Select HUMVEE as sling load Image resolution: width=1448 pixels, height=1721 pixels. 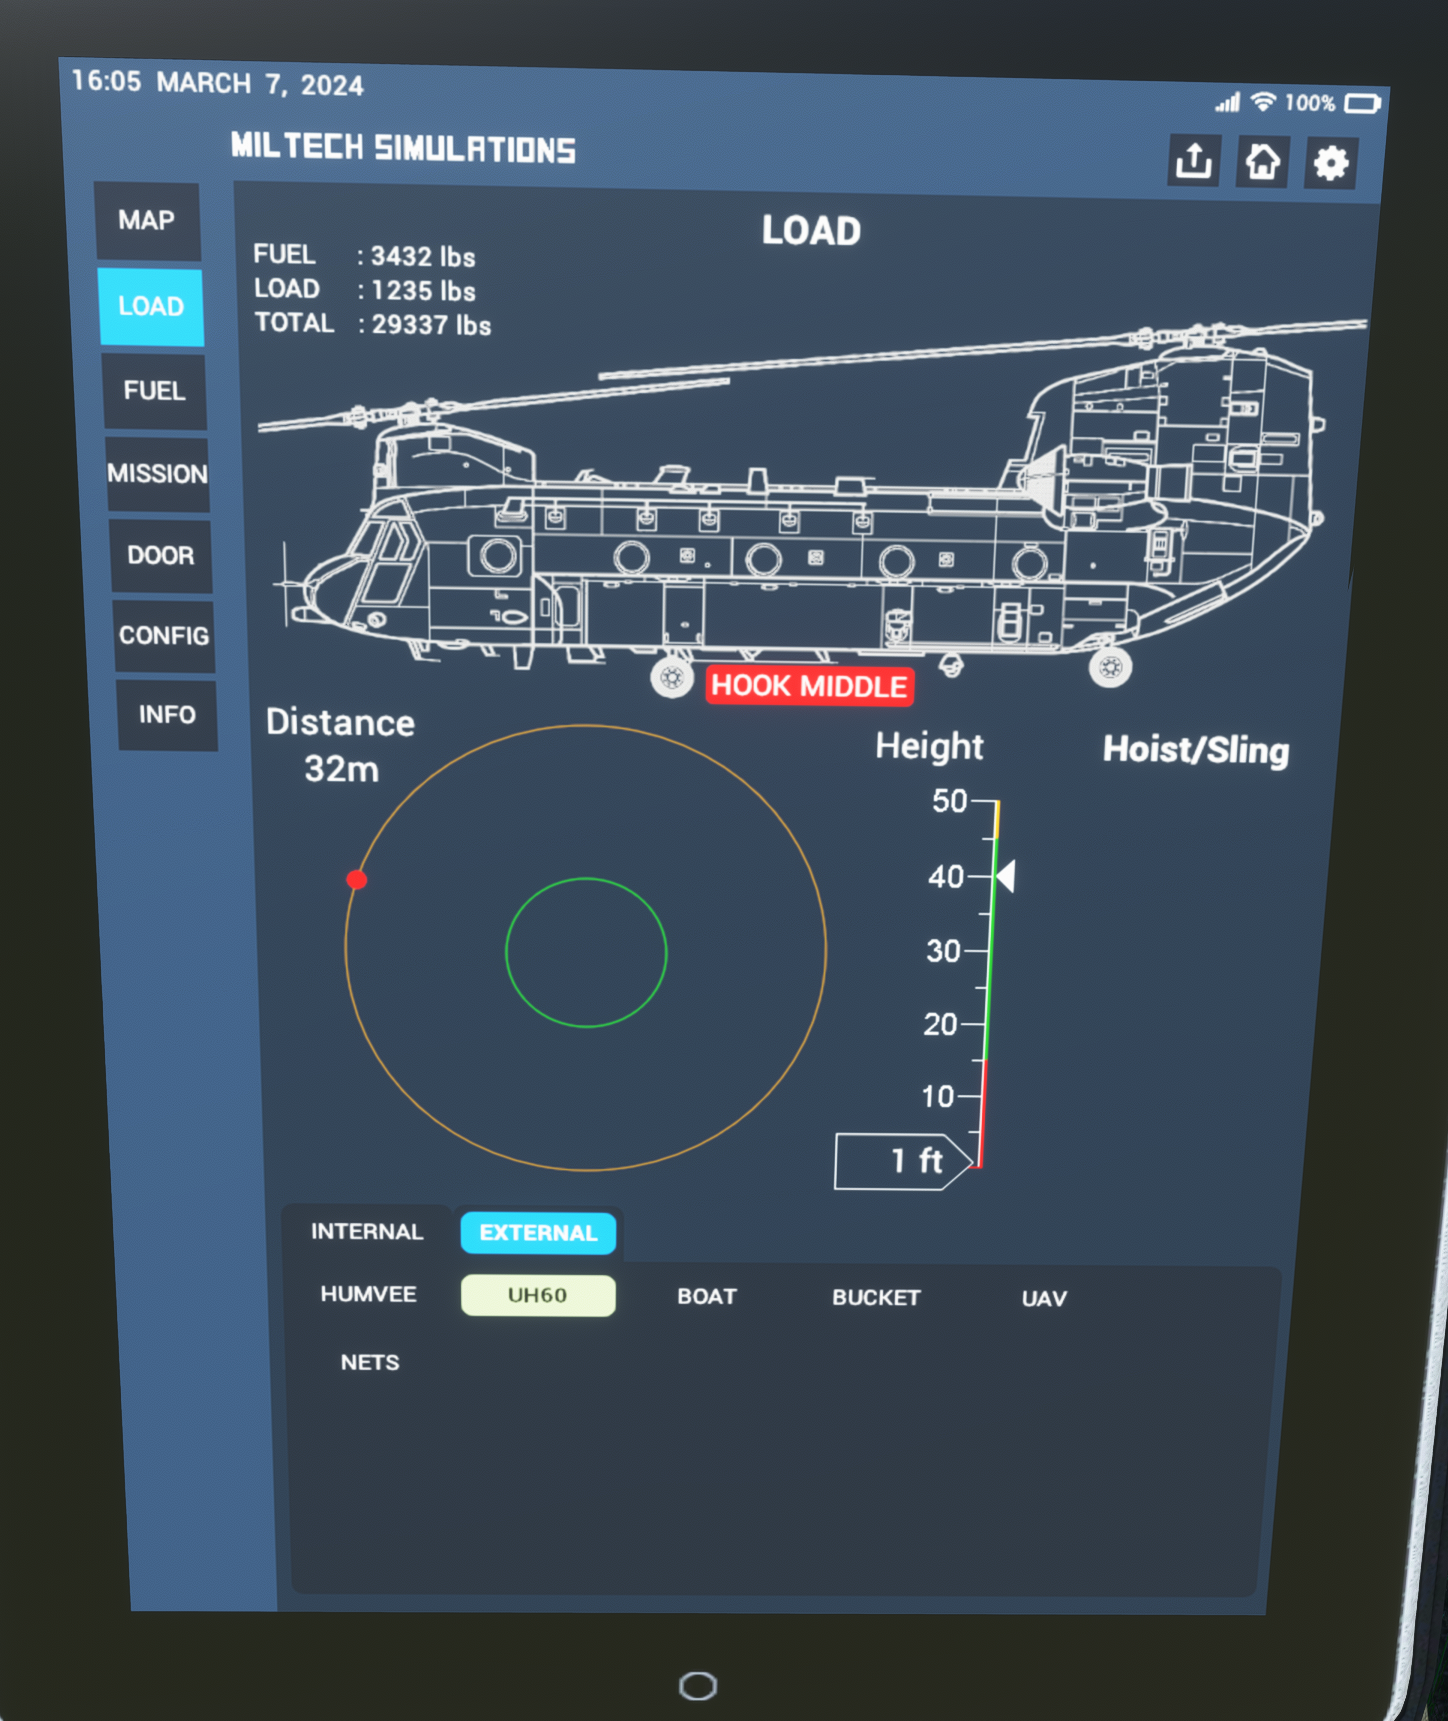tap(368, 1294)
